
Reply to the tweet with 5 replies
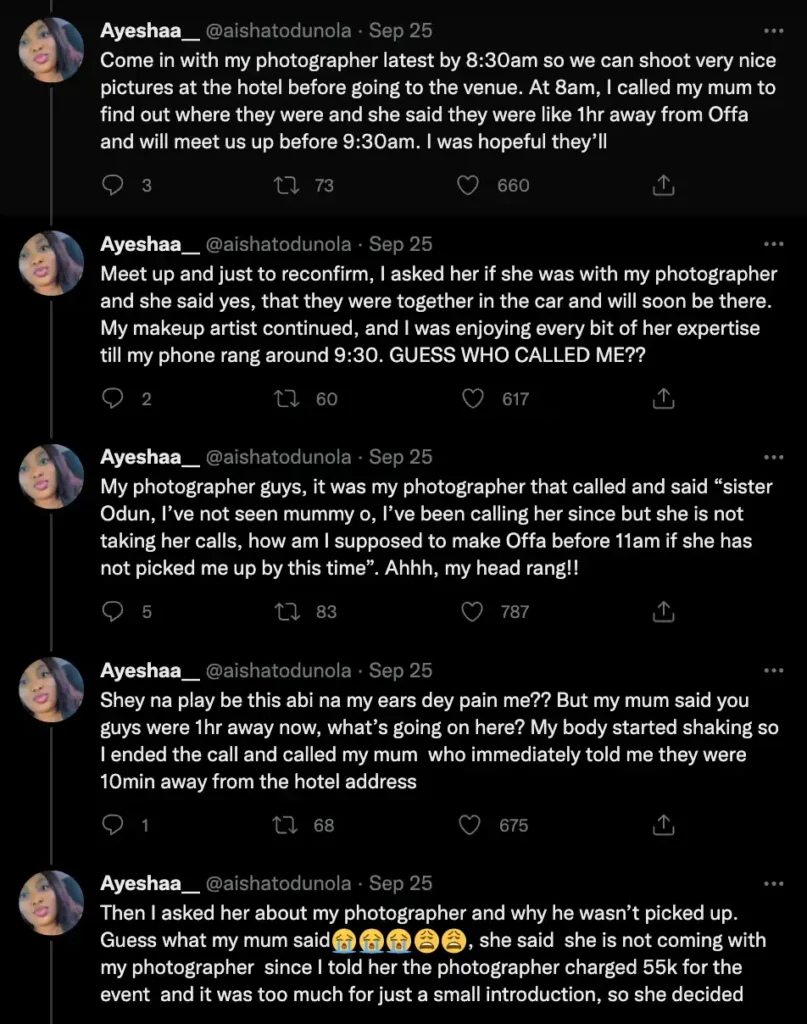tap(114, 611)
